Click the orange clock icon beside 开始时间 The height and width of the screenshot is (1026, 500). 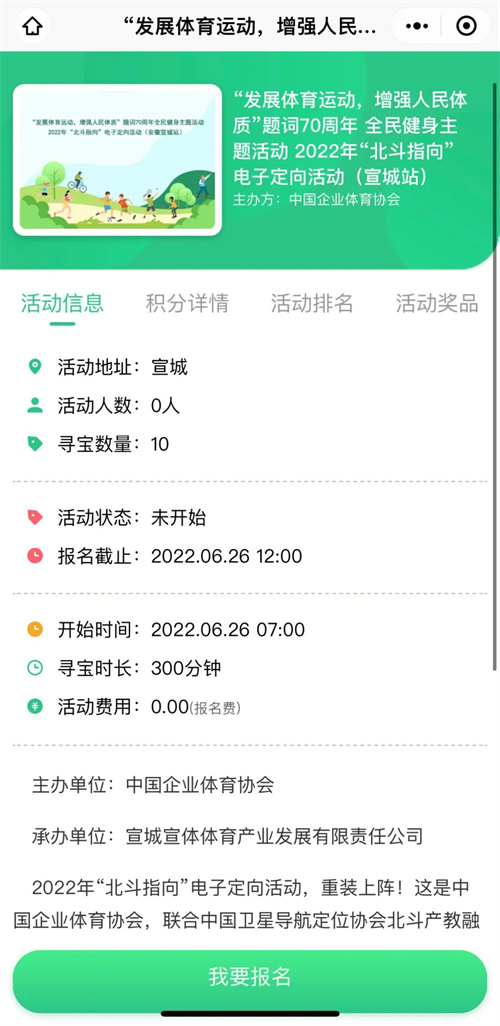point(35,629)
